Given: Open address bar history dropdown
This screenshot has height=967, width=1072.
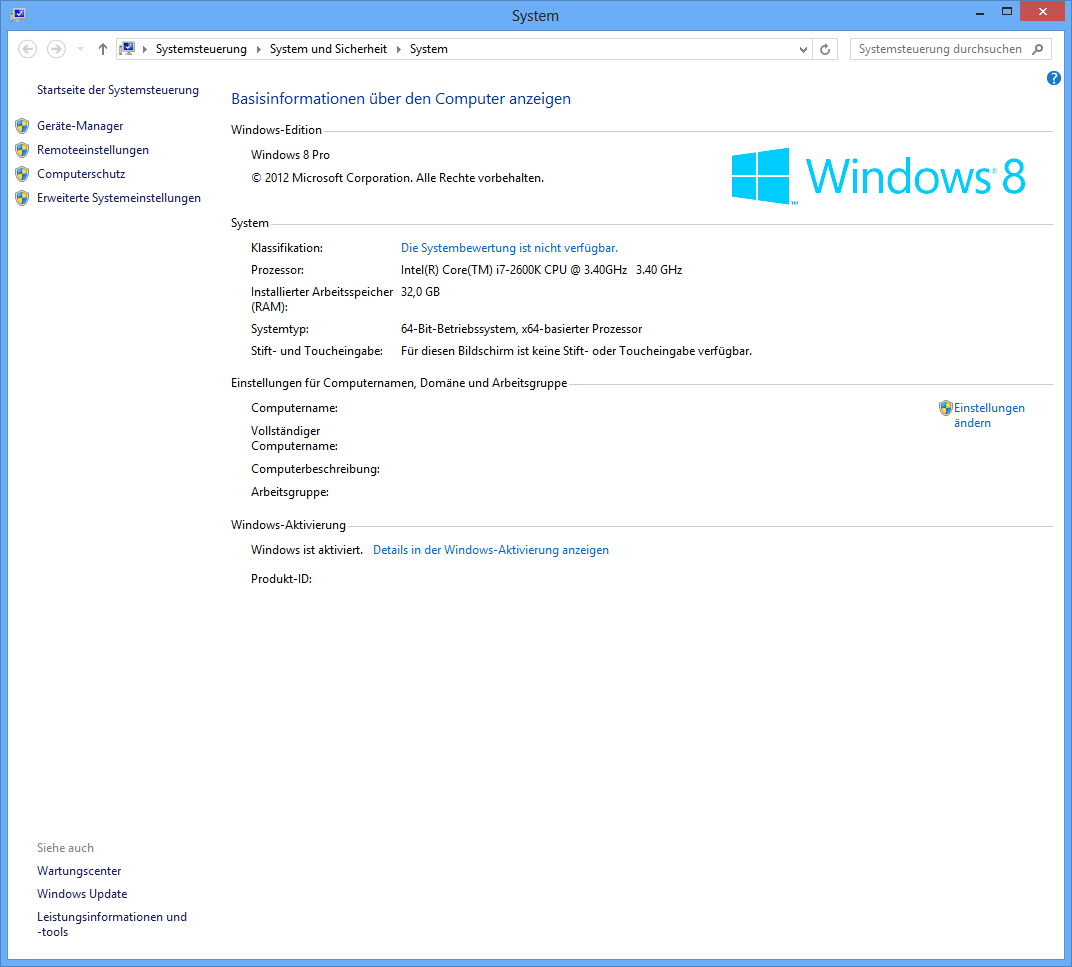Looking at the screenshot, I should pos(803,49).
